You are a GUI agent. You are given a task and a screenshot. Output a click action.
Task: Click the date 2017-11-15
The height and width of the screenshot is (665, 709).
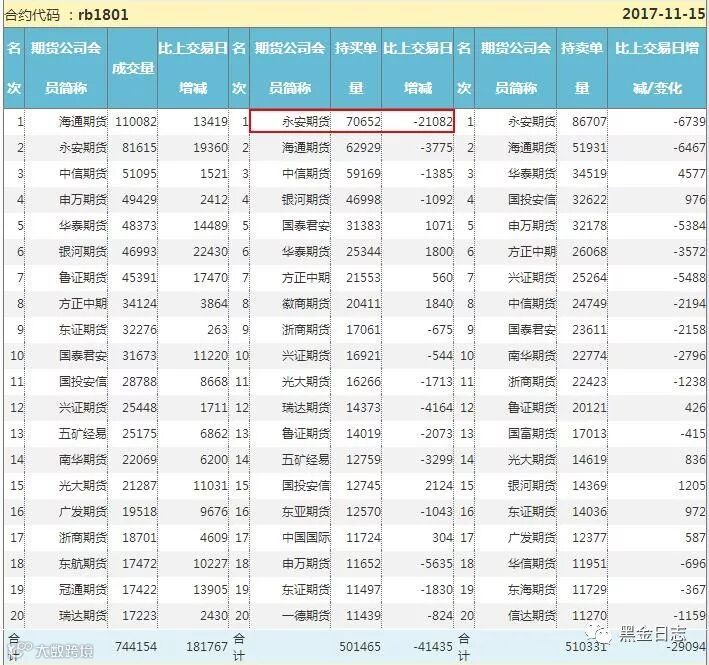(663, 14)
